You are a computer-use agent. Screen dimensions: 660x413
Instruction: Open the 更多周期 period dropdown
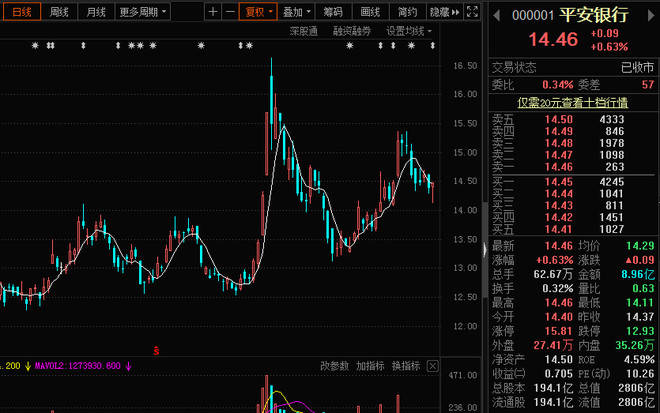click(143, 12)
